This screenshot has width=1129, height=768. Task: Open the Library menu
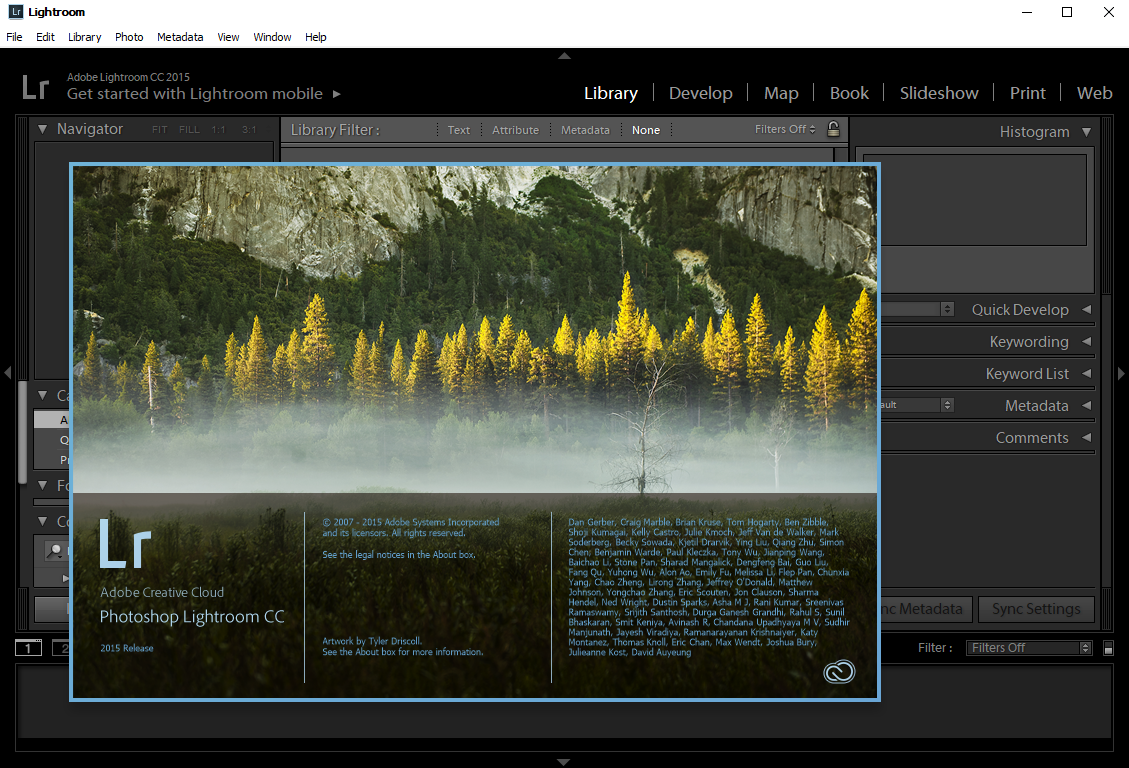[x=84, y=37]
